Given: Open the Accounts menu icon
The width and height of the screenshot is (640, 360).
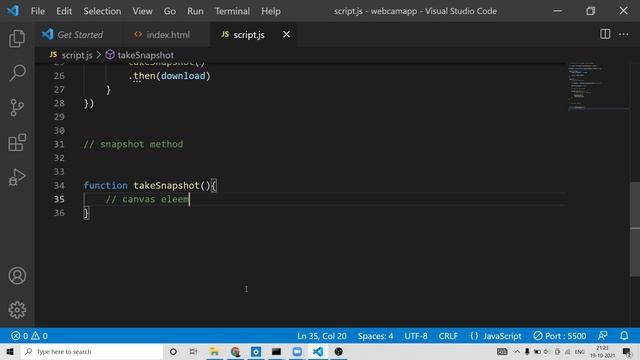Looking at the screenshot, I should (x=17, y=276).
